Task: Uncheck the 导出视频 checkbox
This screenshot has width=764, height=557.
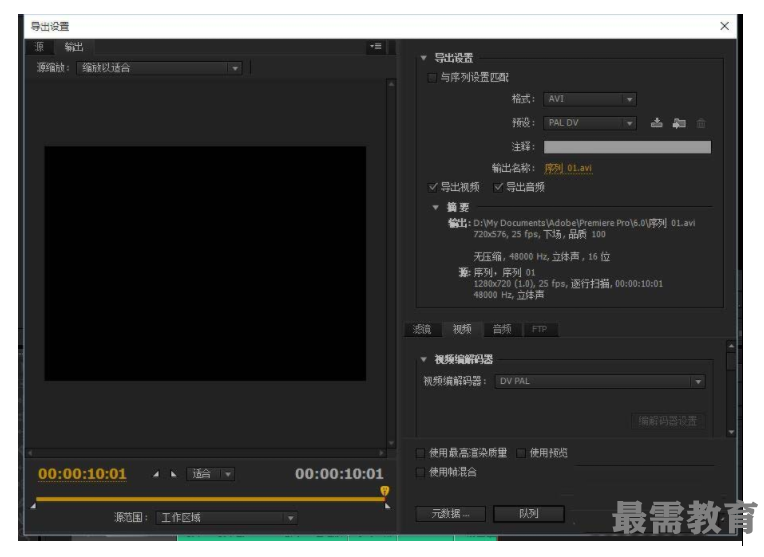Action: click(x=433, y=187)
